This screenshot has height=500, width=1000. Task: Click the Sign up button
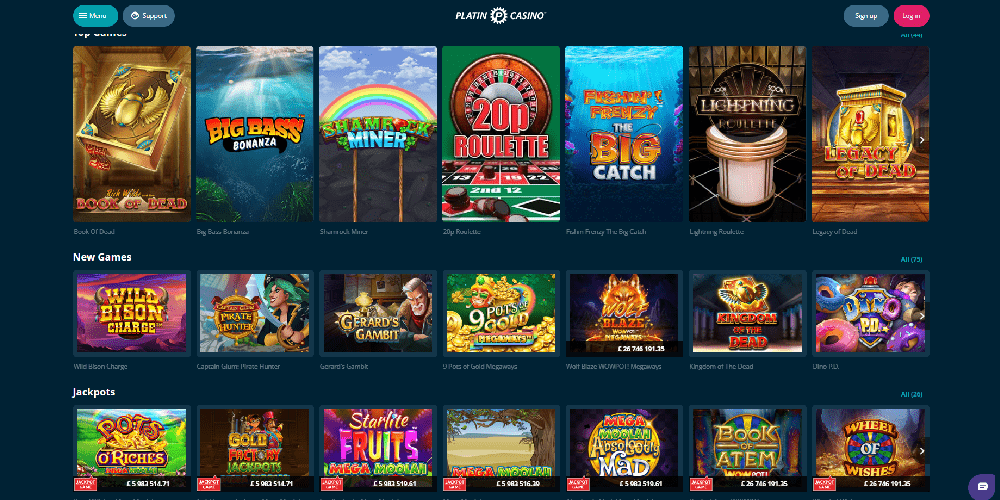tap(865, 16)
